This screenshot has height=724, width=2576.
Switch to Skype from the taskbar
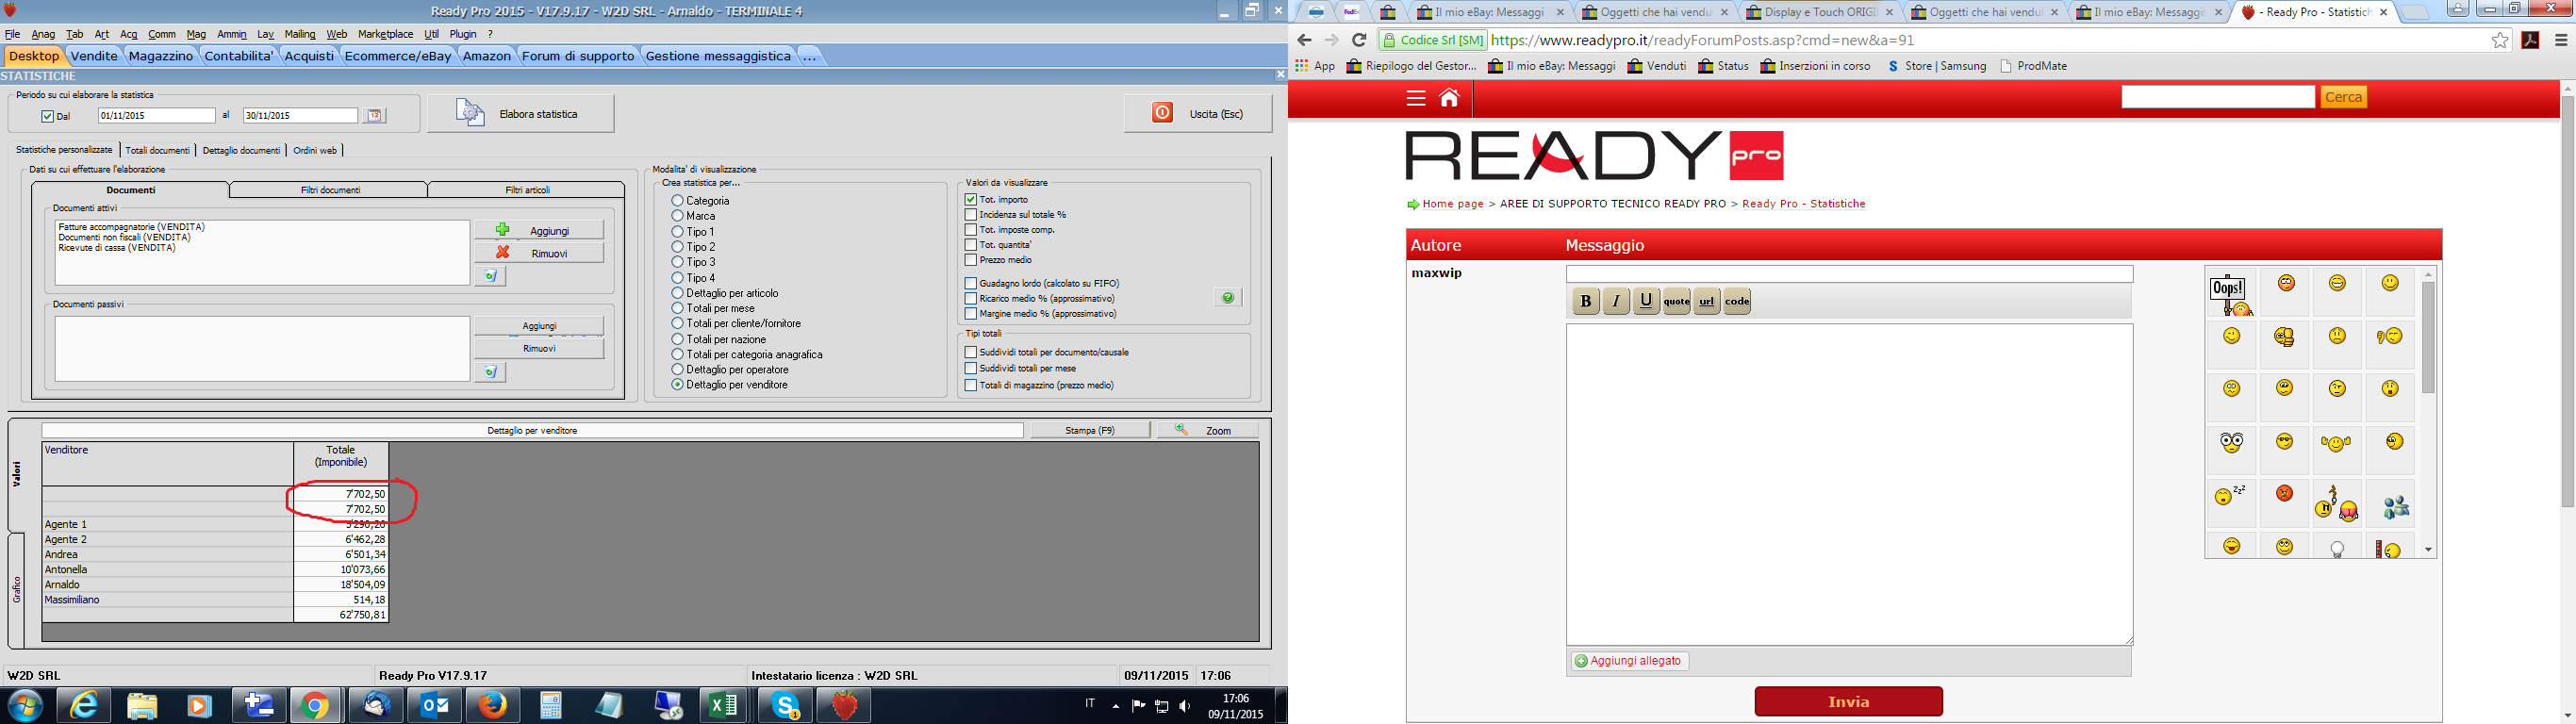pyautogui.click(x=786, y=706)
